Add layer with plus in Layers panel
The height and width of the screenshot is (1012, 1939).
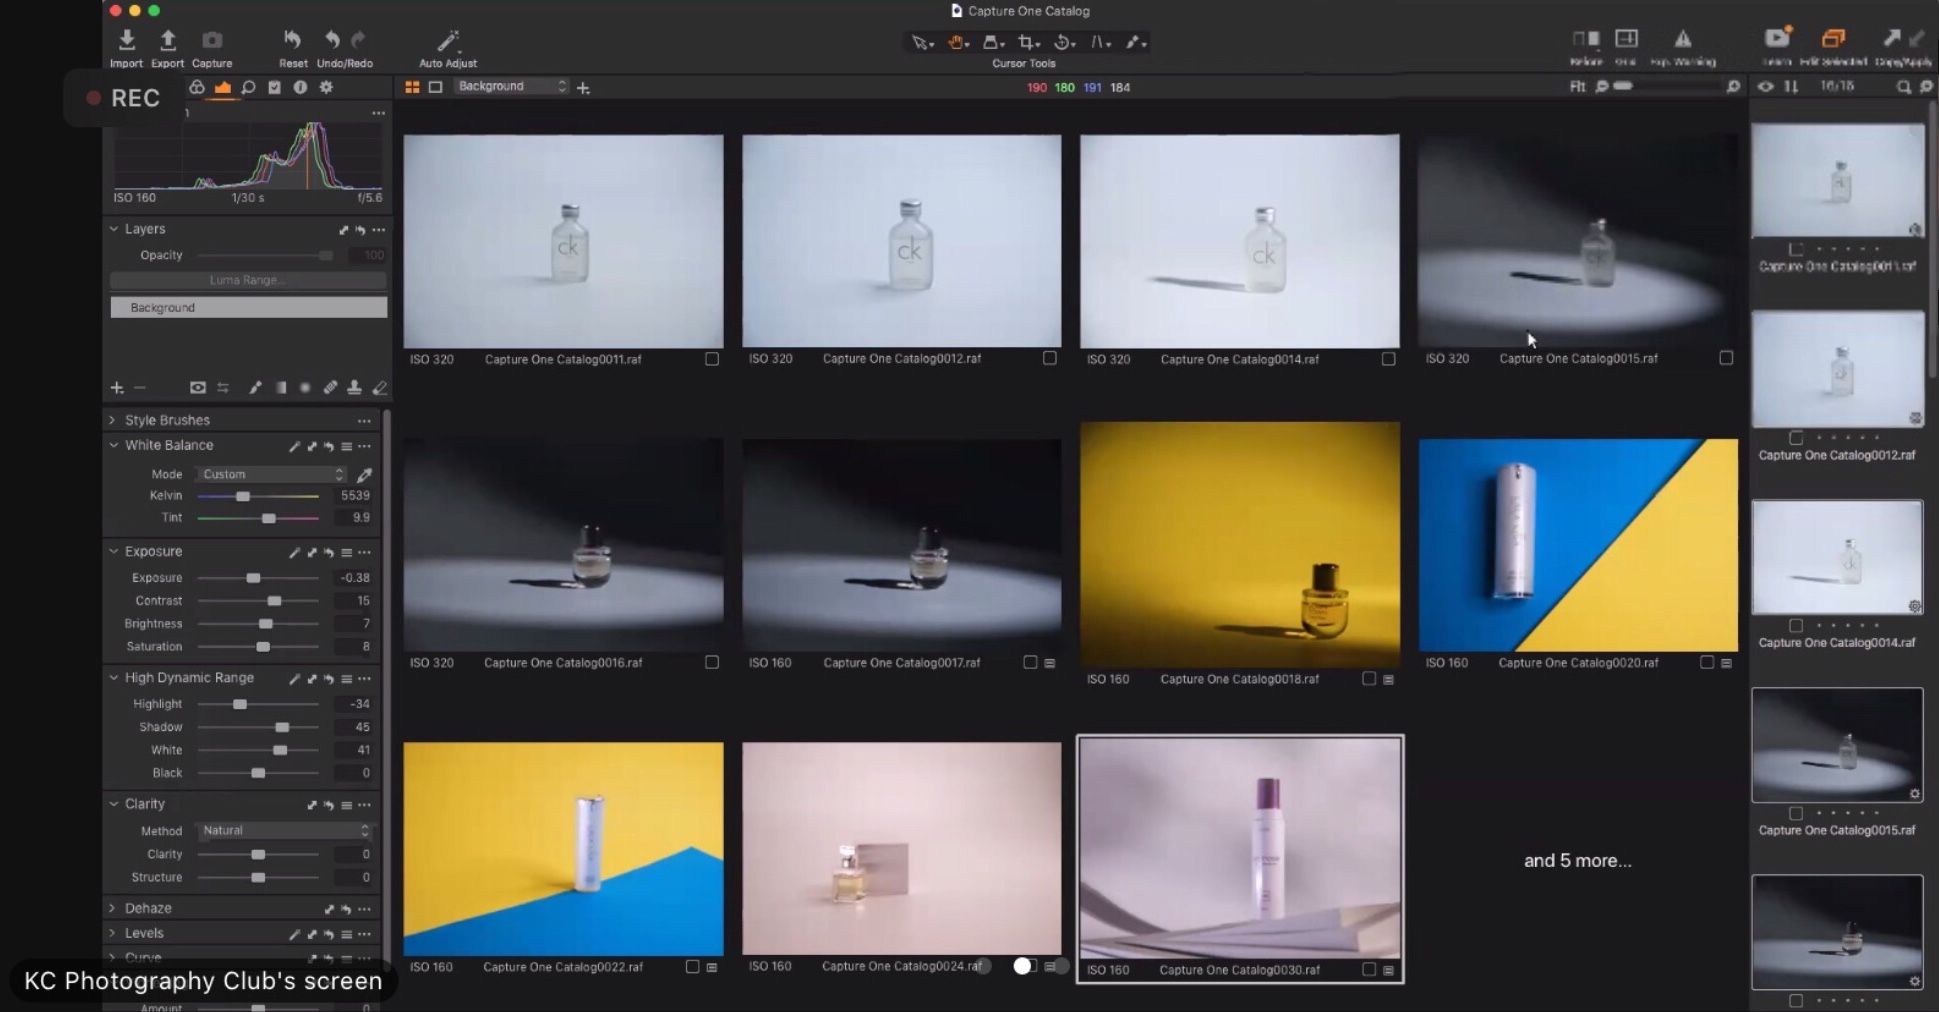coord(117,388)
